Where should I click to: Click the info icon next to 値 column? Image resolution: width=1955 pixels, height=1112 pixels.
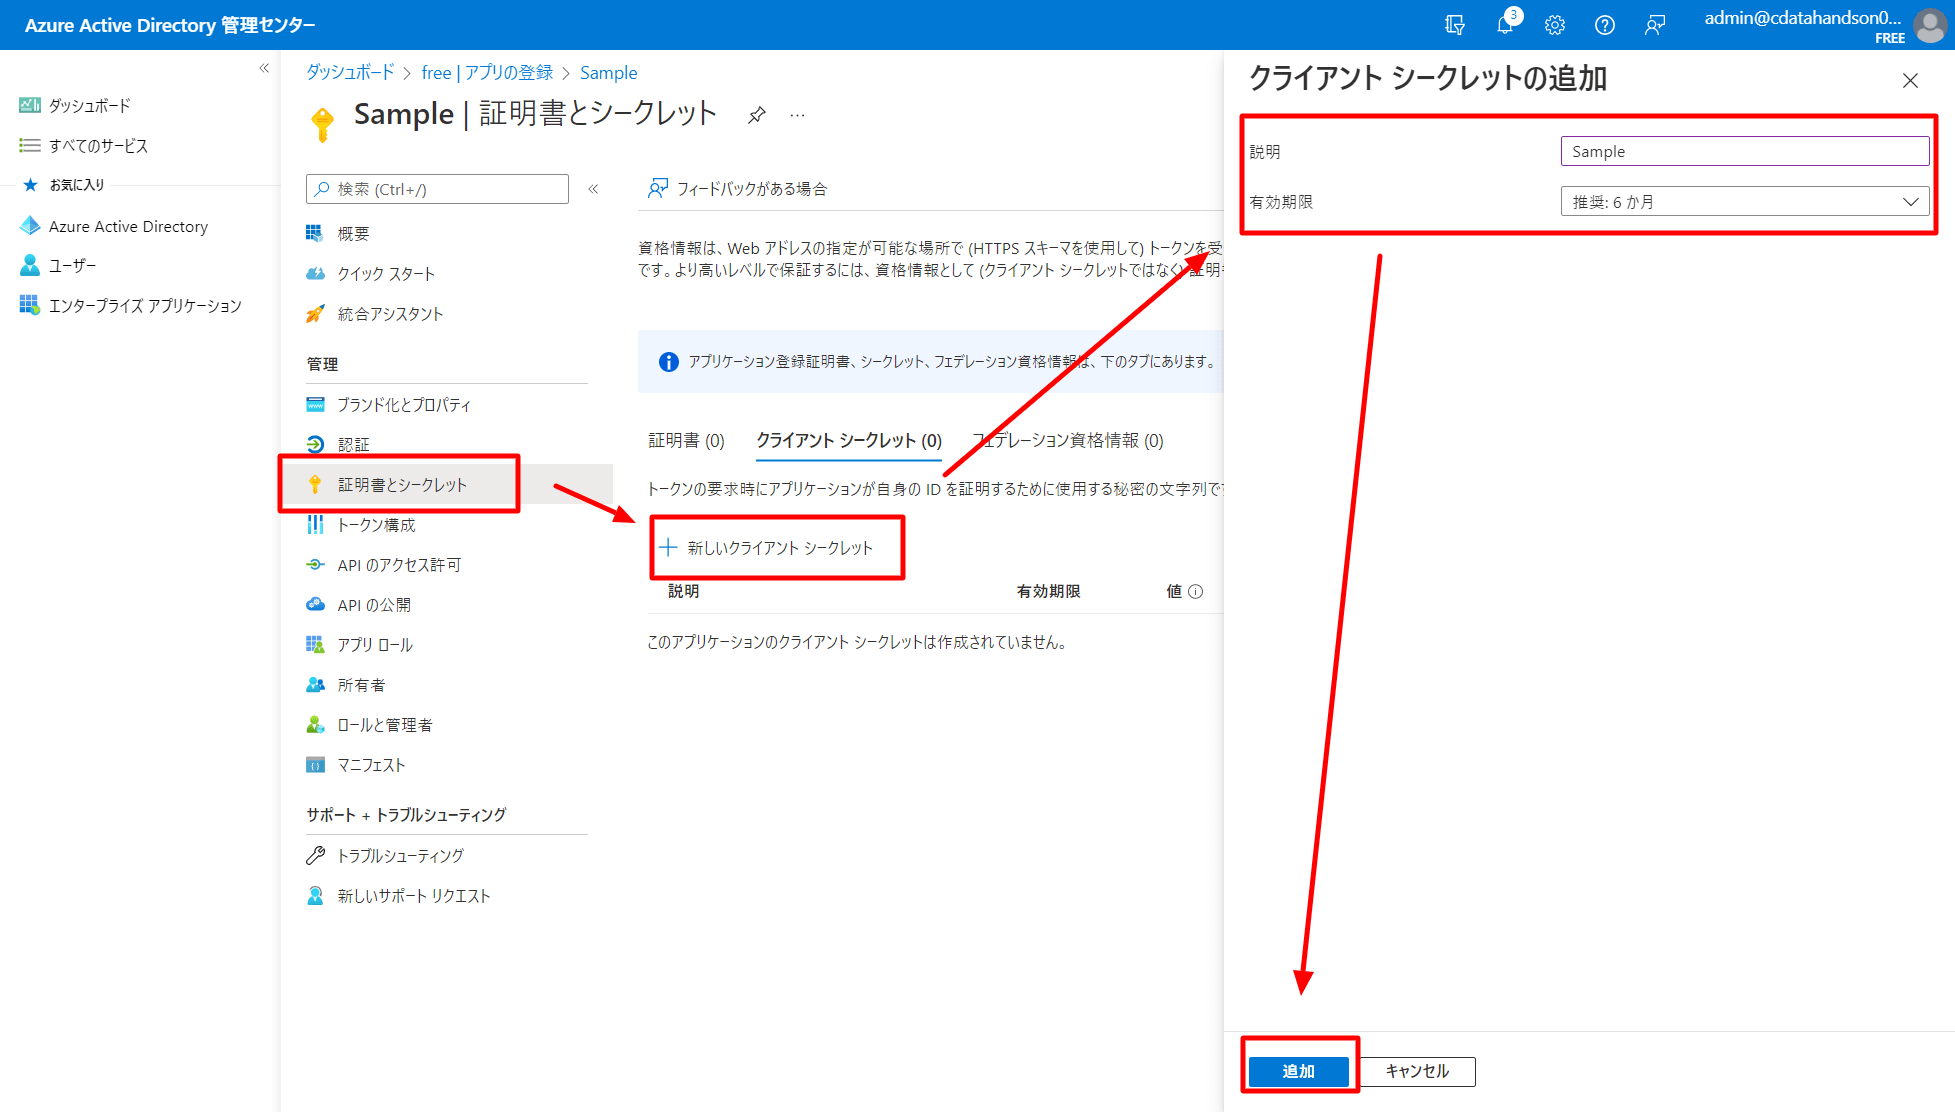click(1195, 591)
